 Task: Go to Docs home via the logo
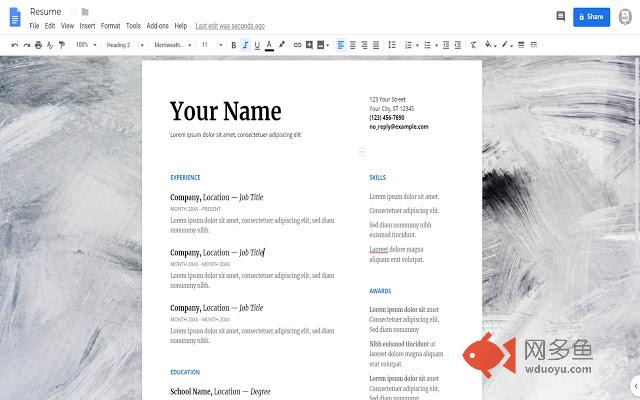click(x=15, y=17)
